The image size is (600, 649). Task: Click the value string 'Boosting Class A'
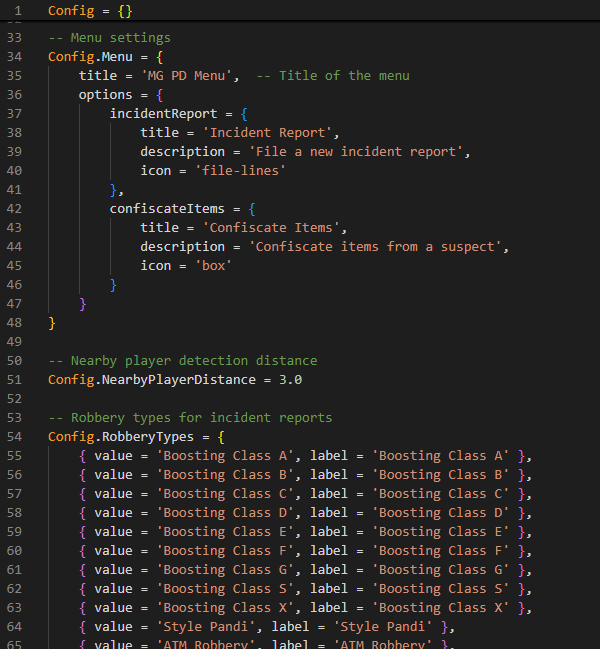click(225, 456)
